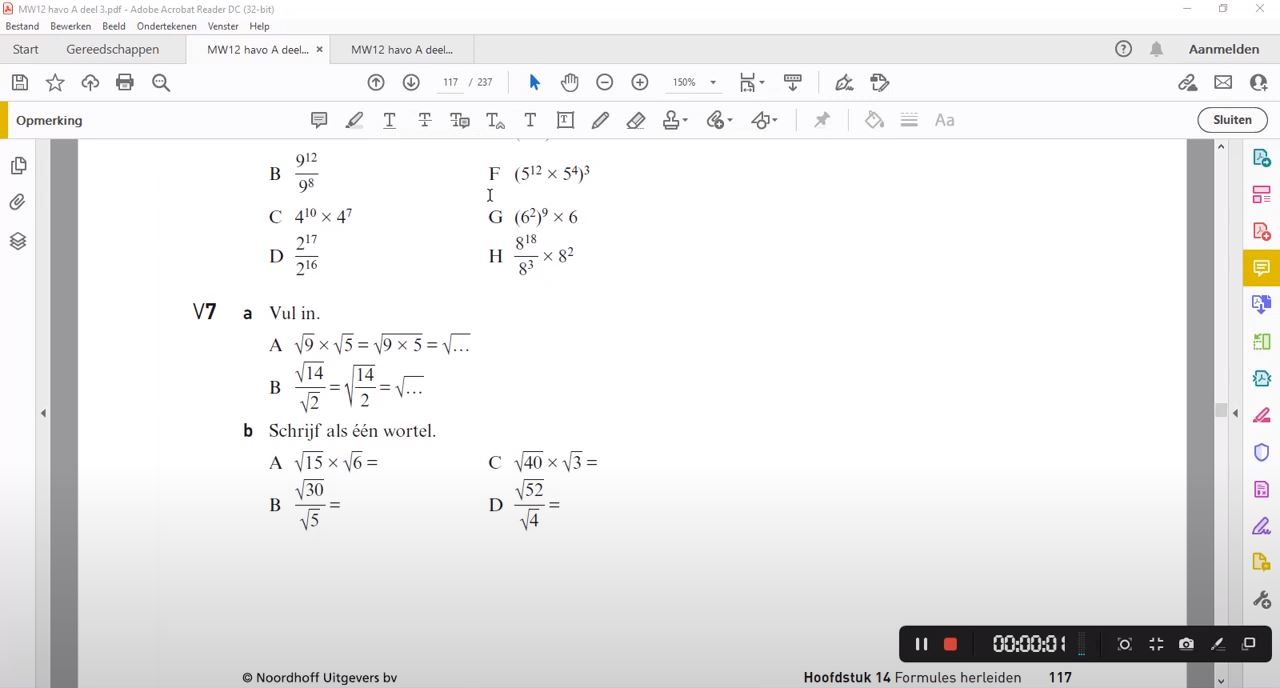1280x688 pixels.
Task: Choose the underline text tool
Action: coord(389,120)
